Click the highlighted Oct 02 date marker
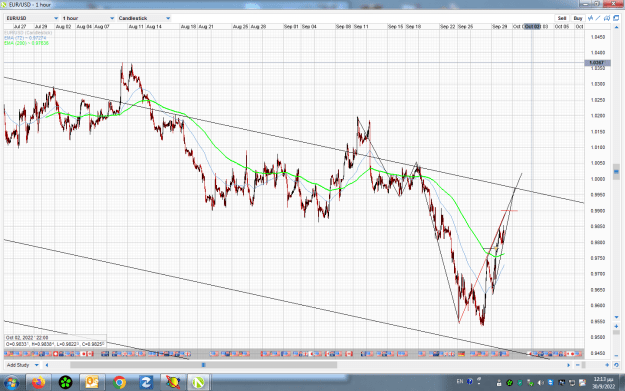The width and height of the screenshot is (625, 391). click(533, 26)
